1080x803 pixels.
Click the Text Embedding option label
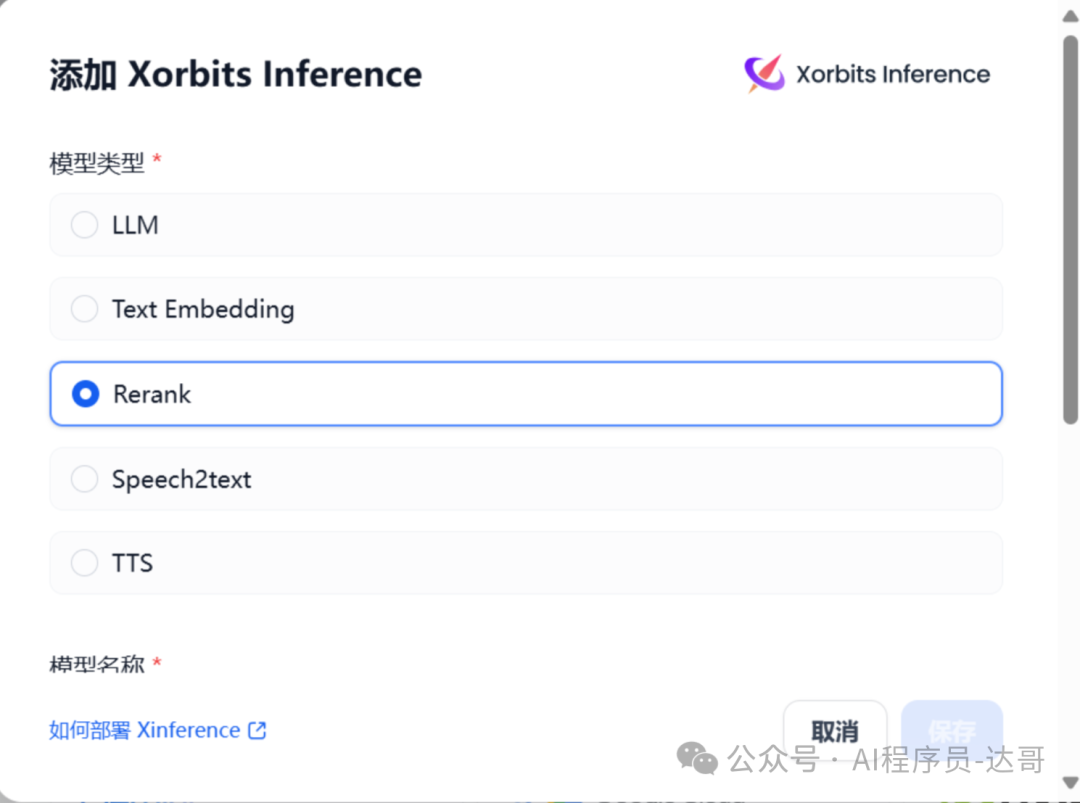click(x=203, y=309)
